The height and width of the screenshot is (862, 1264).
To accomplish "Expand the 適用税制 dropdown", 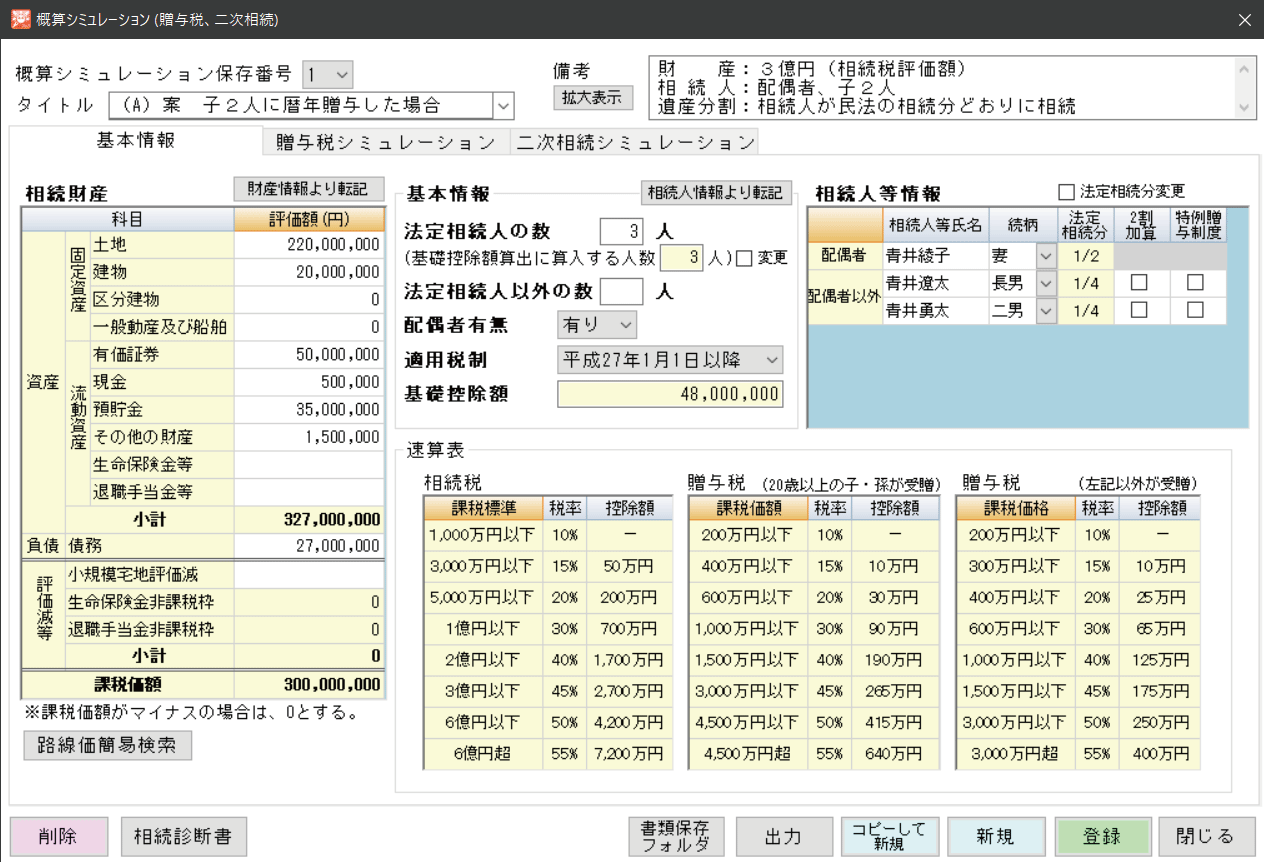I will (x=771, y=359).
